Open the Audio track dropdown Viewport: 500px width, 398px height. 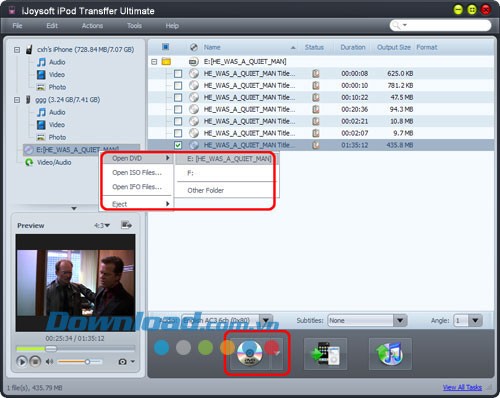tap(227, 321)
